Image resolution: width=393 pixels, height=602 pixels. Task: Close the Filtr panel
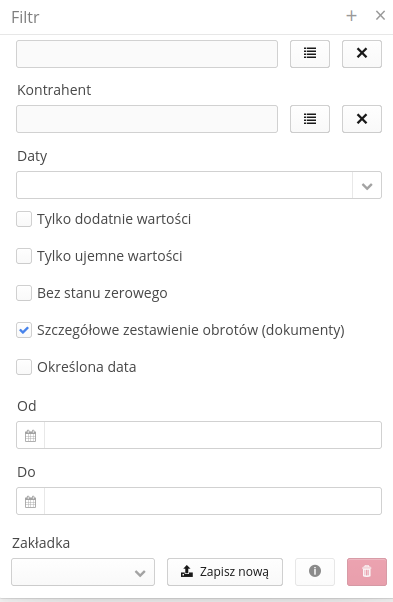pyautogui.click(x=380, y=15)
